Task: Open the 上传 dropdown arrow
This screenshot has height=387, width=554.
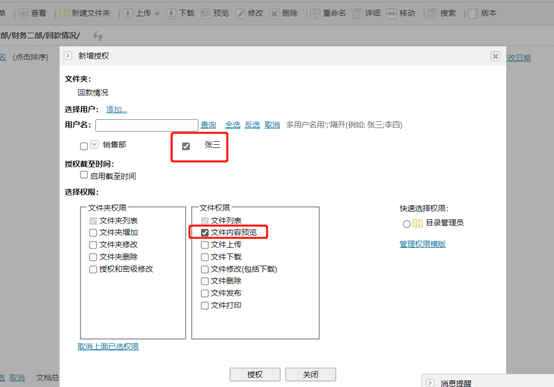Action: point(157,14)
